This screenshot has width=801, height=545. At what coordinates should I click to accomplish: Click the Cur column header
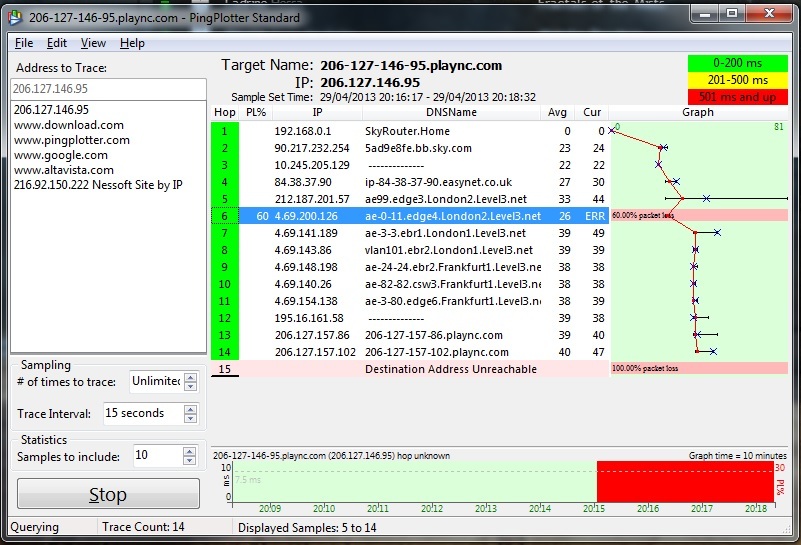coord(592,112)
